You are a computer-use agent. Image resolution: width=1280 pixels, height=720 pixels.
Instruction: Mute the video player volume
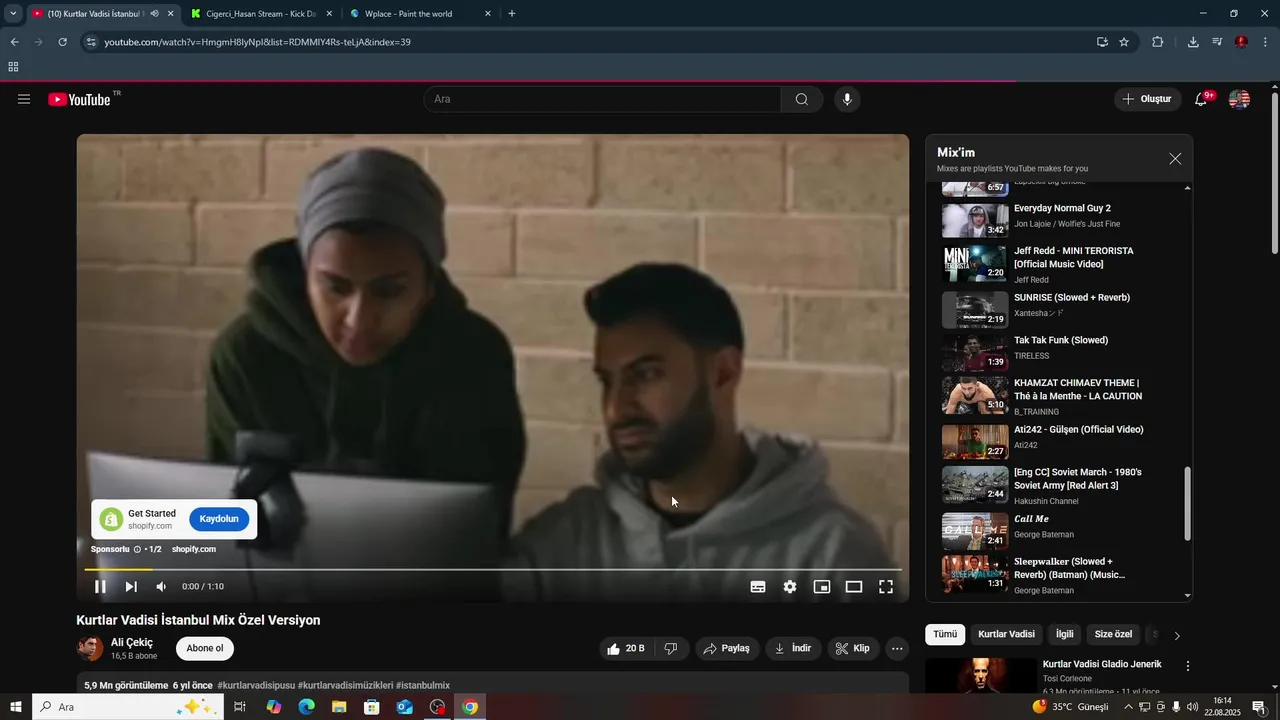[x=161, y=587]
